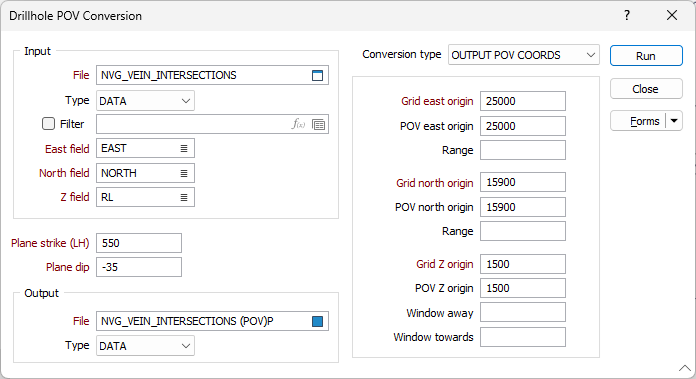This screenshot has height=379, width=696.
Task: Click the Grid east origin field
Action: [523, 101]
